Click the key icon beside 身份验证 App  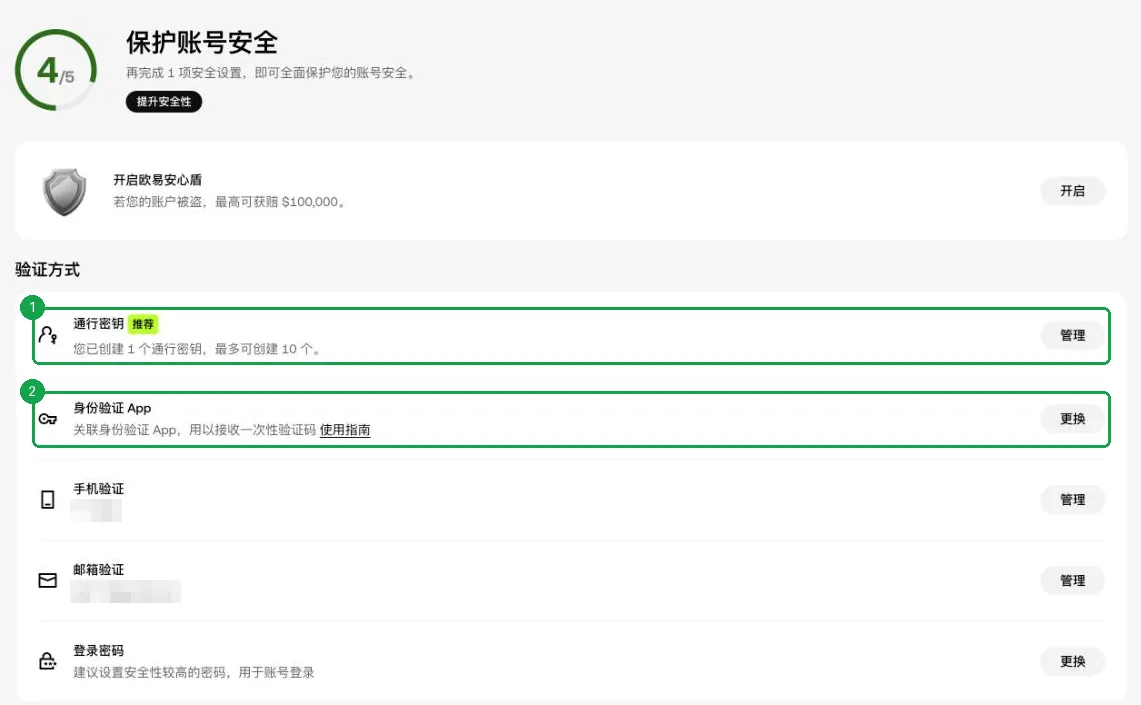(48, 419)
